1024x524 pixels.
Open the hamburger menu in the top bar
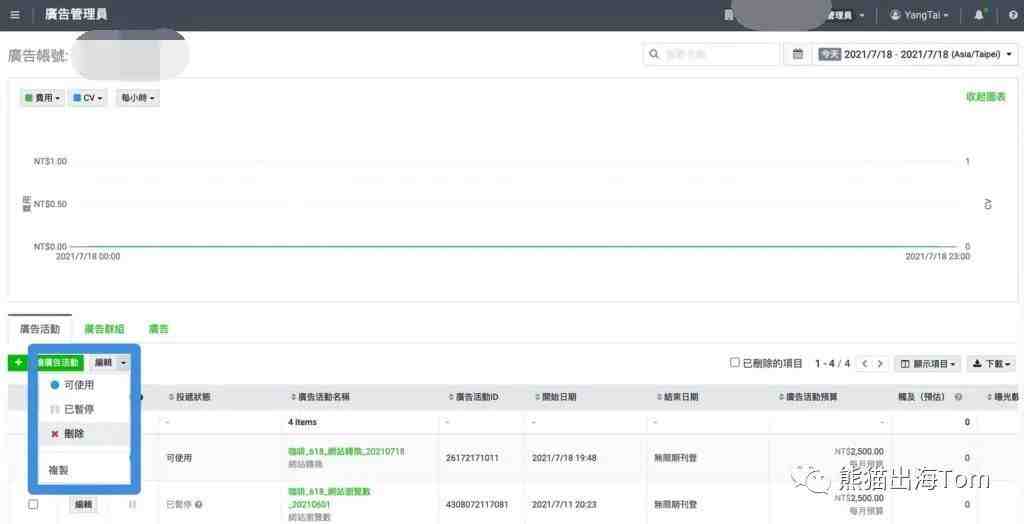15,14
